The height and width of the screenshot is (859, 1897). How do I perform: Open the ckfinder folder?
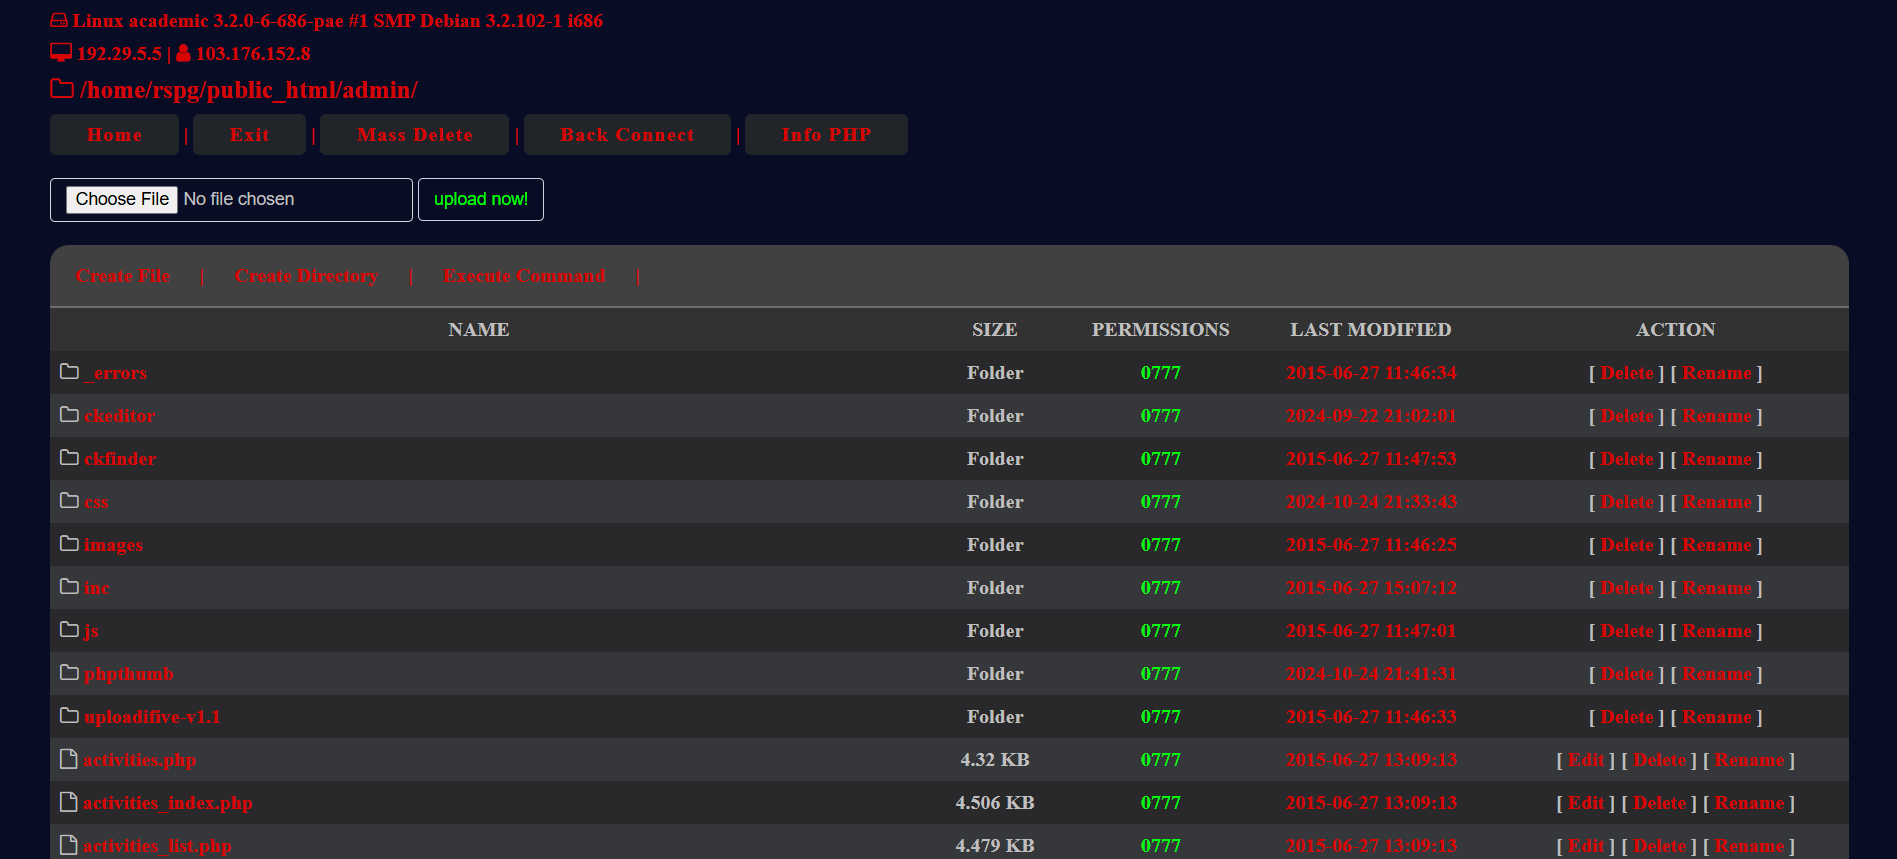[120, 459]
